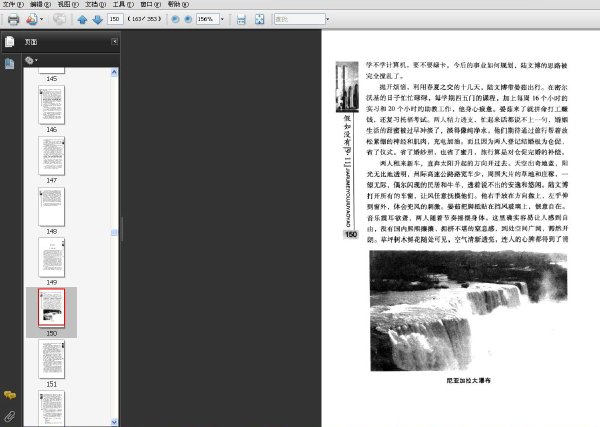Click the print icon in the toolbar
Image resolution: width=600 pixels, height=427 pixels.
tap(13, 19)
